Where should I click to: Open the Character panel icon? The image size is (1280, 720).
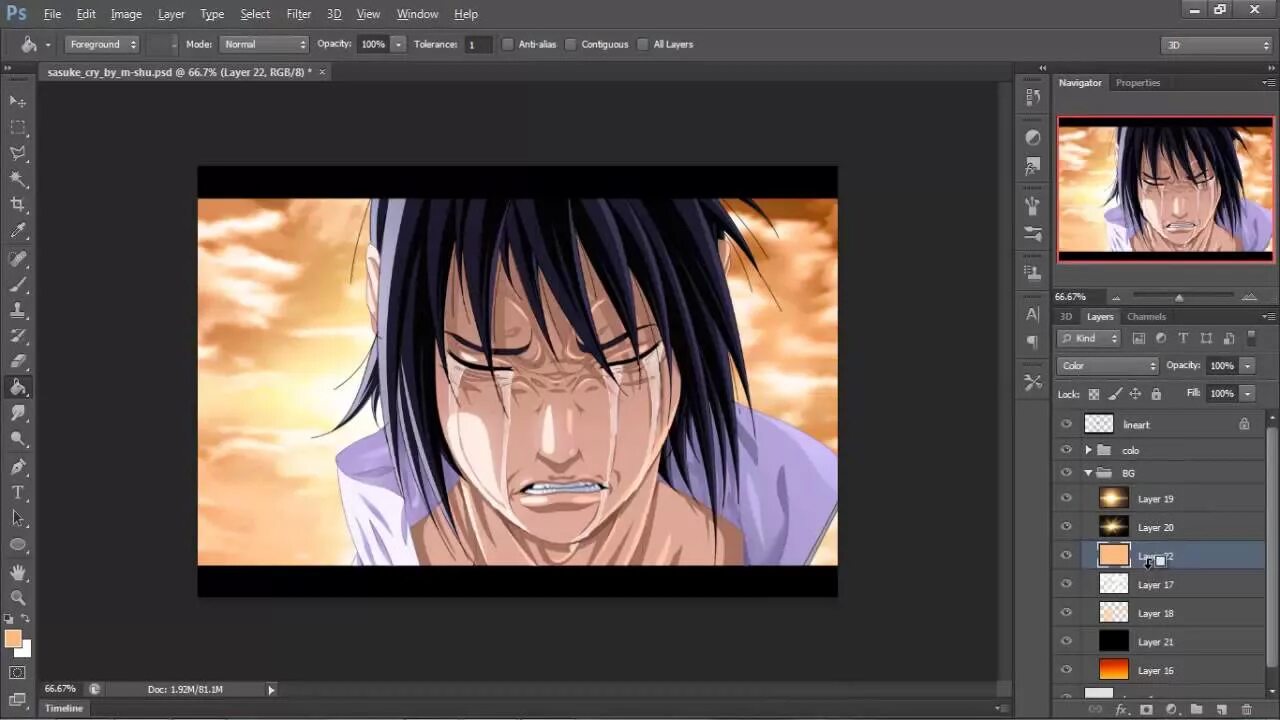pyautogui.click(x=1033, y=314)
